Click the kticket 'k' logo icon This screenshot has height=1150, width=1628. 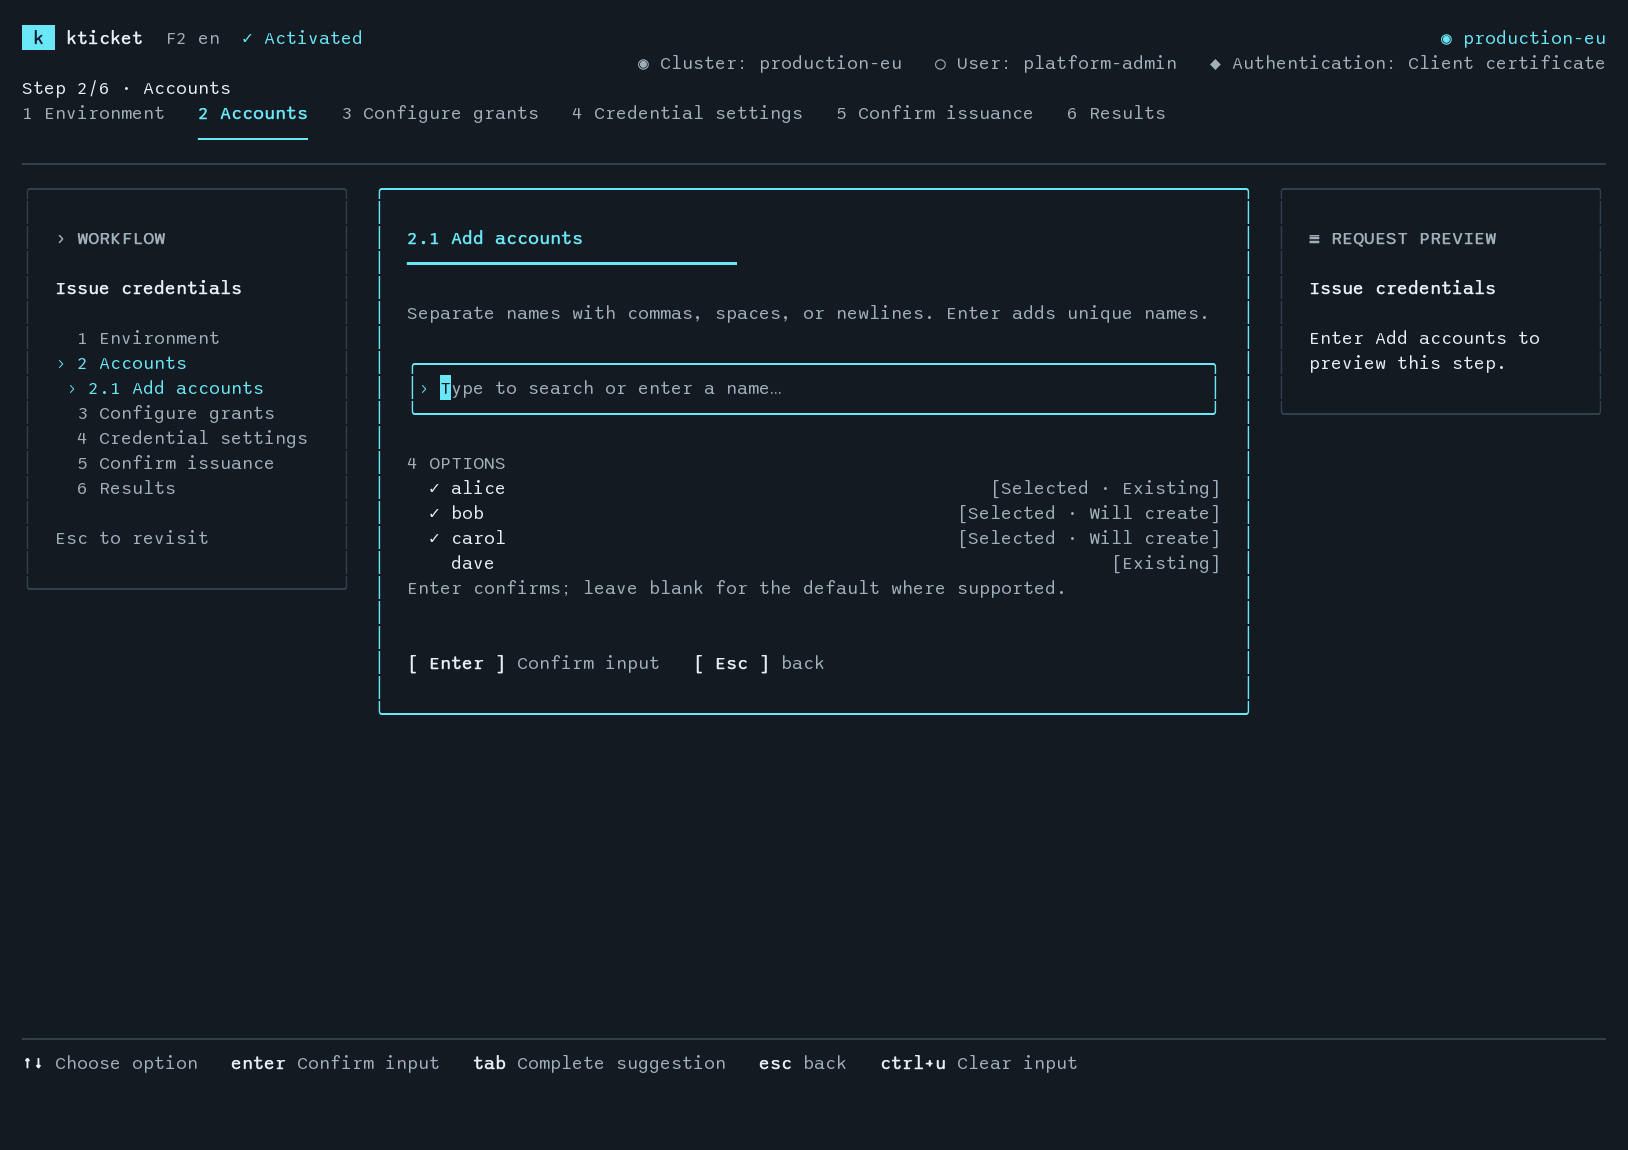pyautogui.click(x=38, y=38)
